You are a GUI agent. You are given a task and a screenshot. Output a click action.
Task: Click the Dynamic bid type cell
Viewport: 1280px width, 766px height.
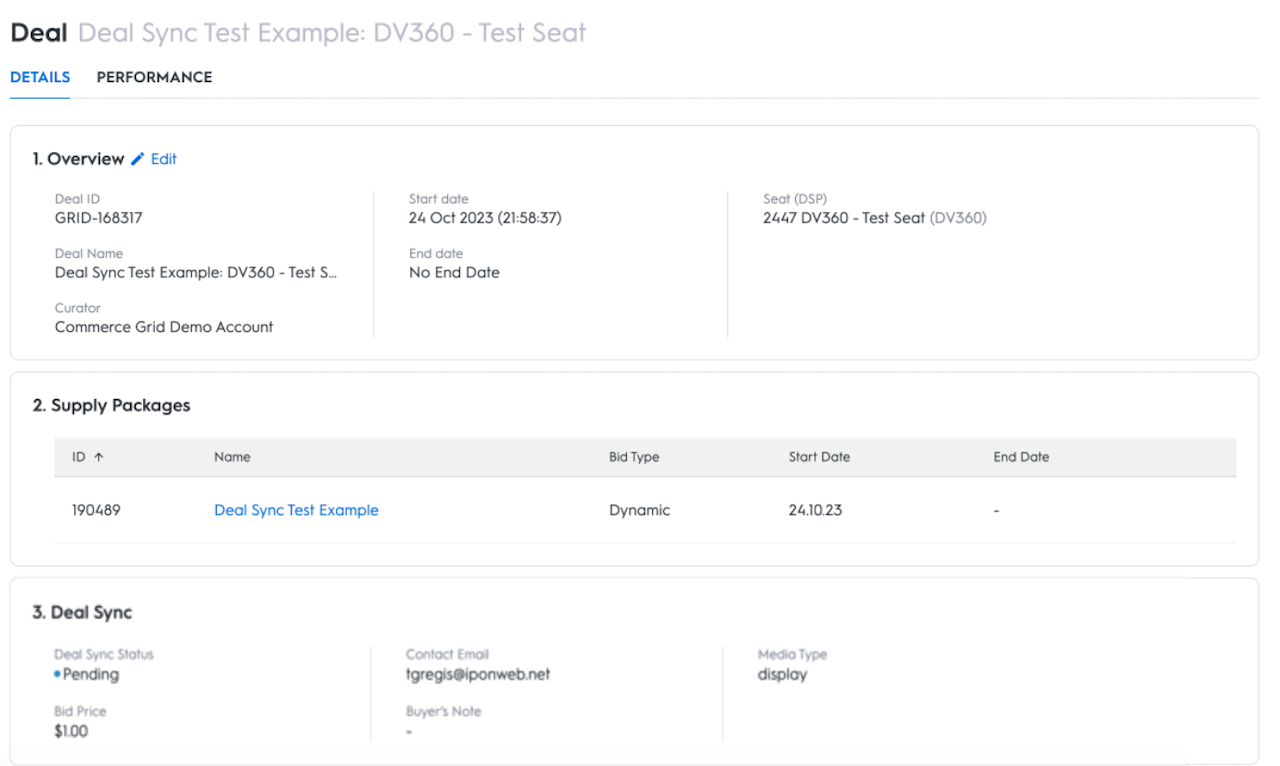click(639, 510)
